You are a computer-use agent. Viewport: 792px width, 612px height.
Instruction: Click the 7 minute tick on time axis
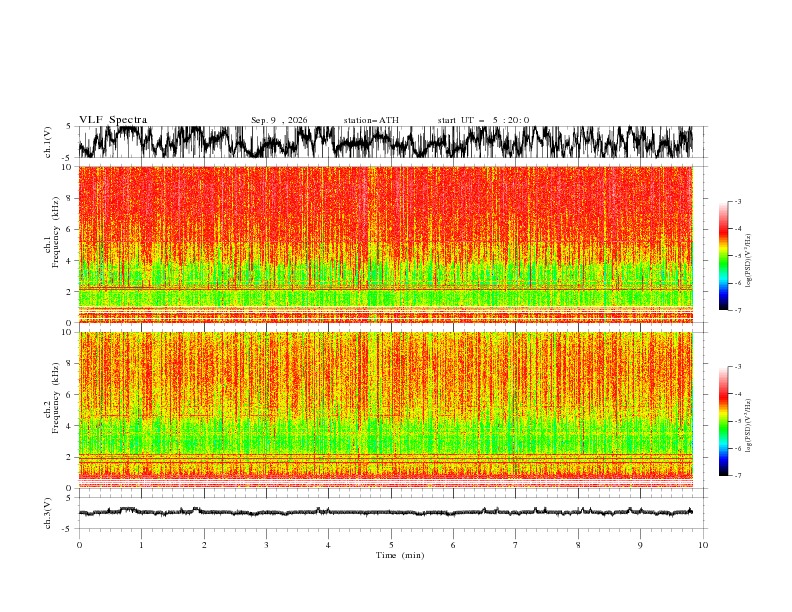(516, 545)
